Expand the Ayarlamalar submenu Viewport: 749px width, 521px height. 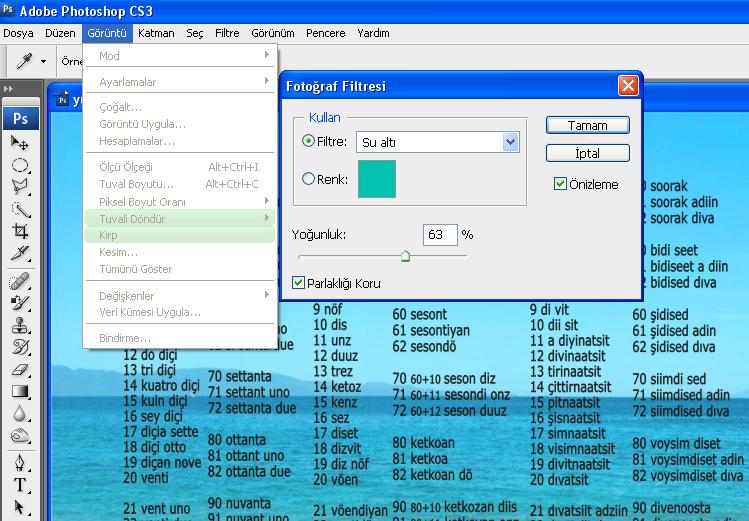point(180,82)
